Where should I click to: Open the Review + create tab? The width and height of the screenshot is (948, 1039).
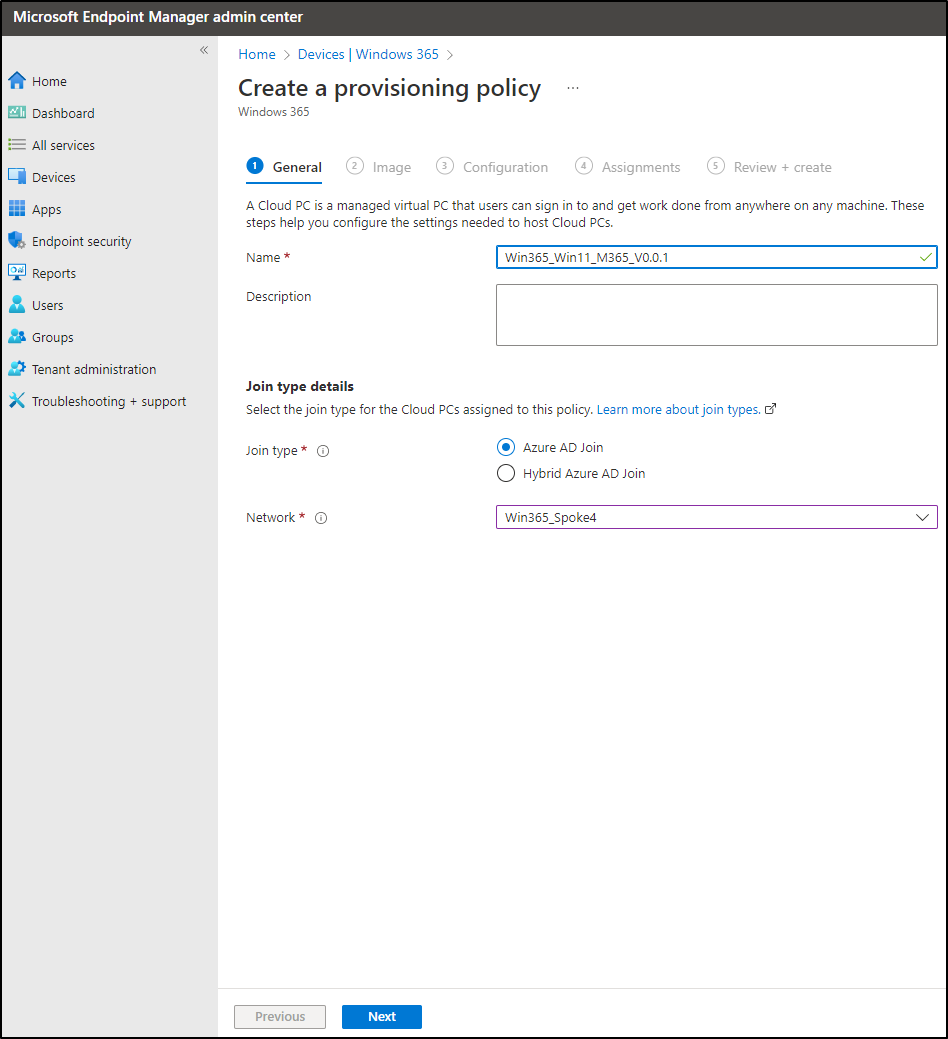pos(770,167)
